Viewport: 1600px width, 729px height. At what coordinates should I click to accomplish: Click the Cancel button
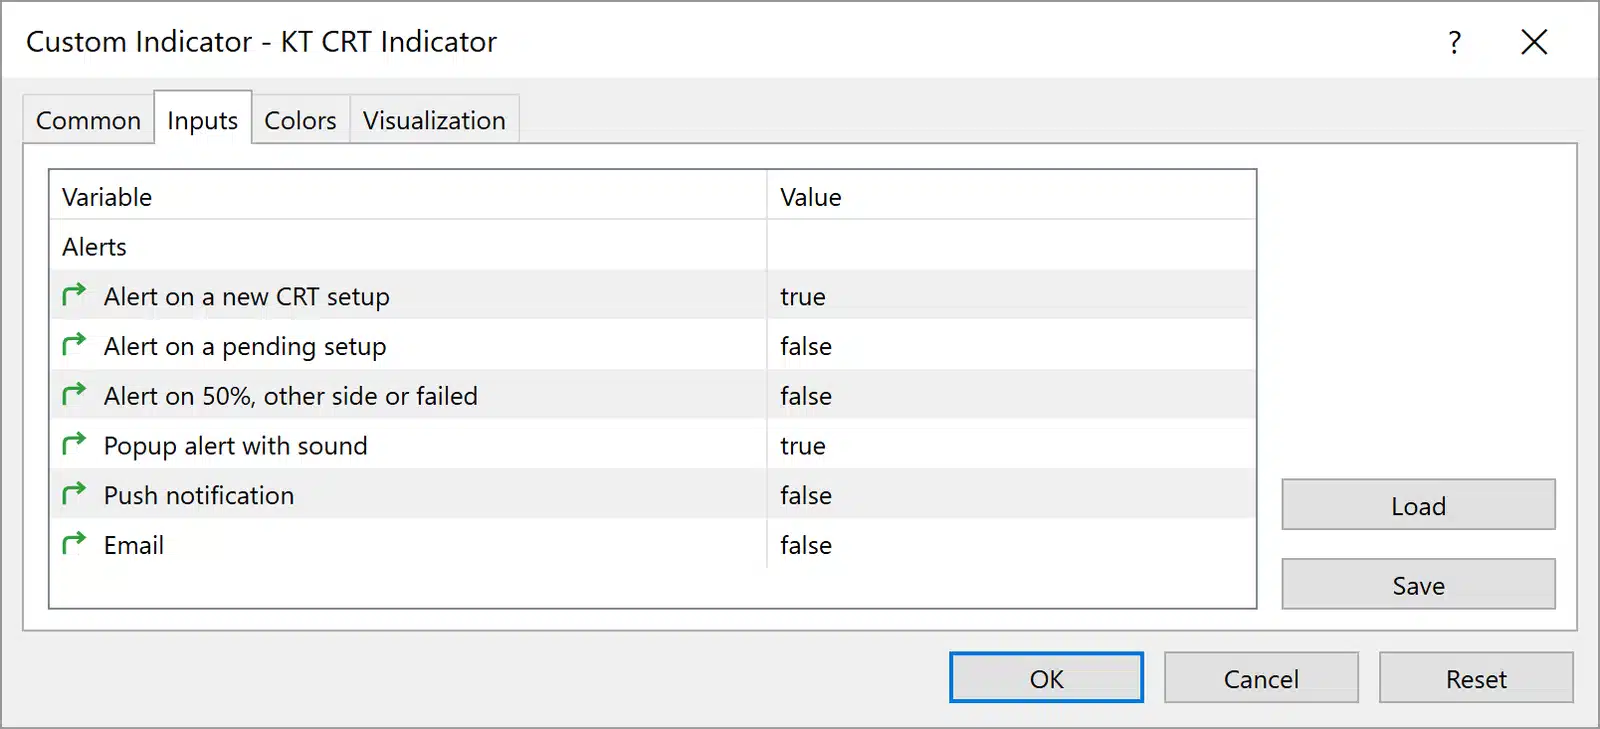tap(1261, 678)
